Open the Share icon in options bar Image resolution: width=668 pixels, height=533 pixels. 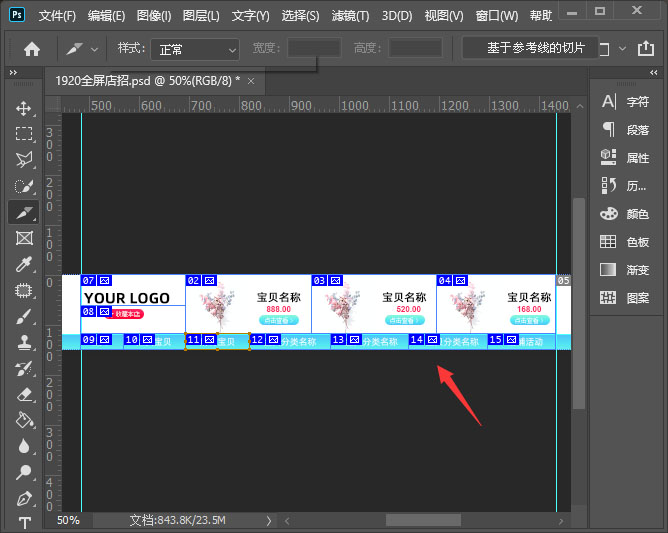[x=646, y=48]
